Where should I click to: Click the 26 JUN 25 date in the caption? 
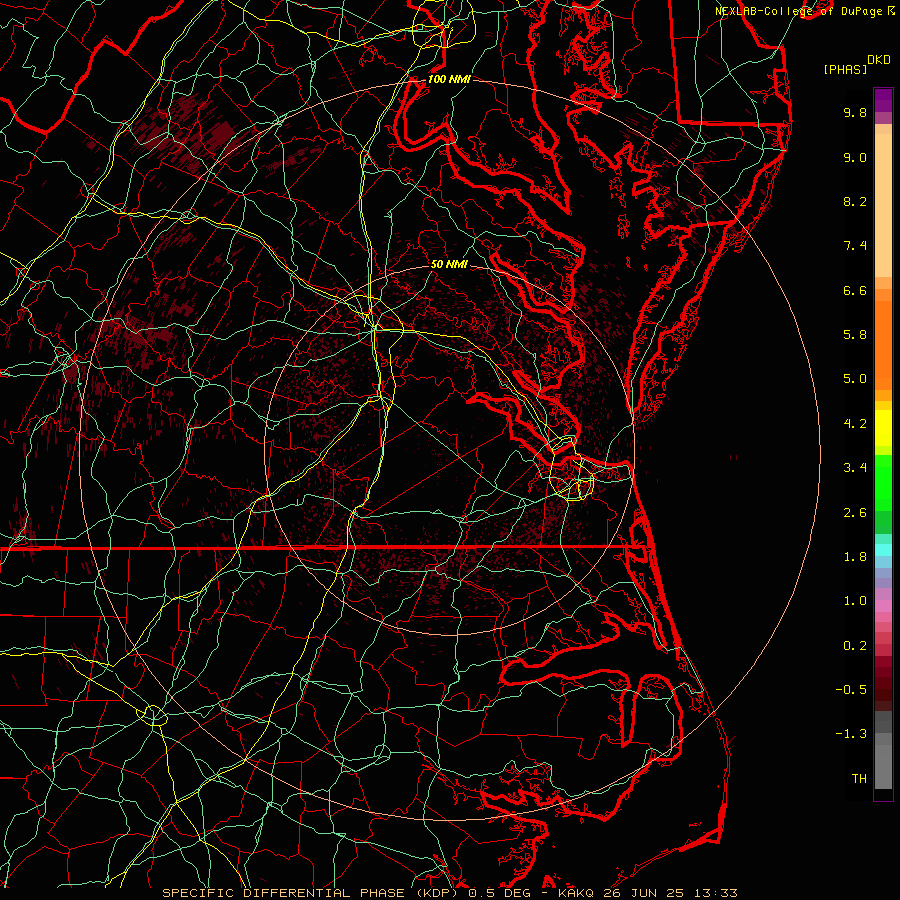pos(645,893)
